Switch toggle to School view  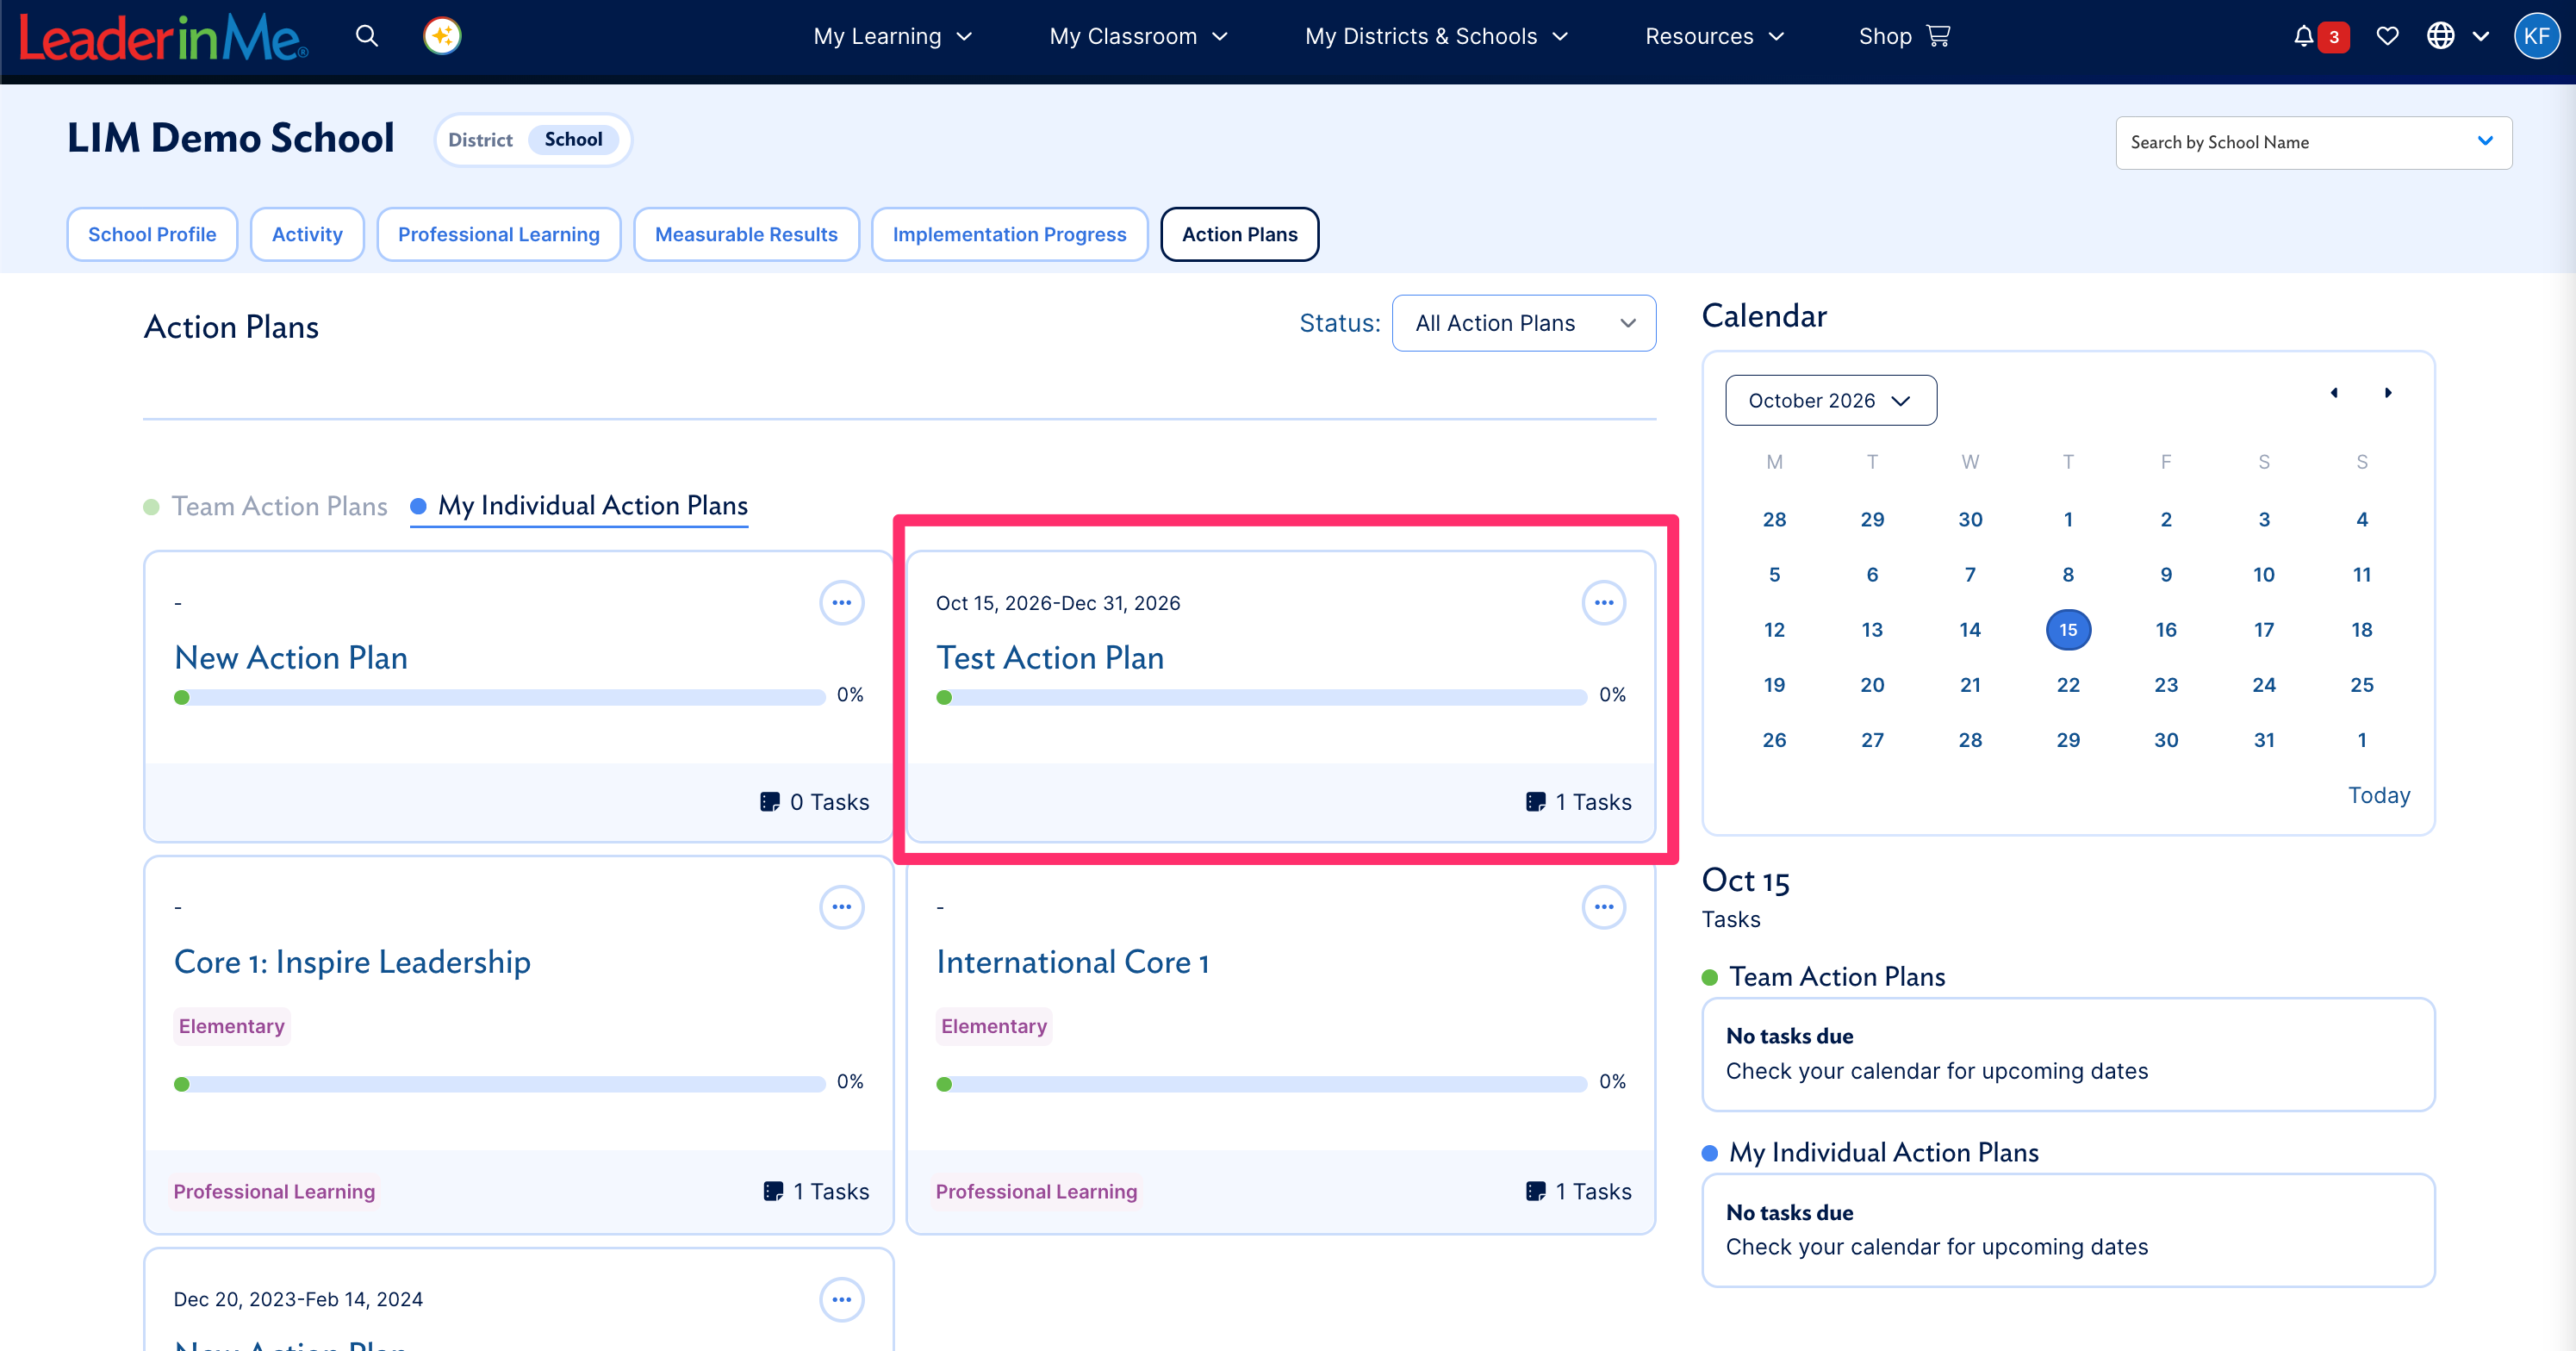tap(573, 139)
